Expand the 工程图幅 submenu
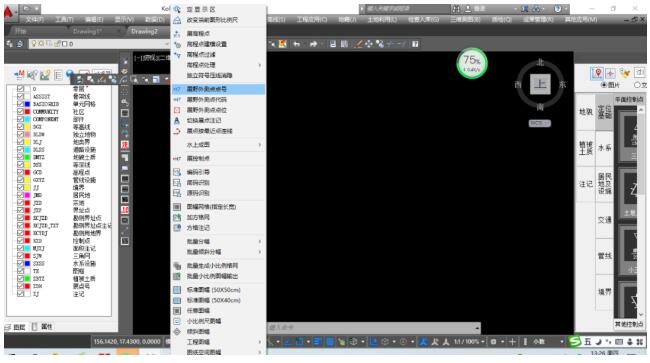Image resolution: width=650 pixels, height=363 pixels. 218,342
